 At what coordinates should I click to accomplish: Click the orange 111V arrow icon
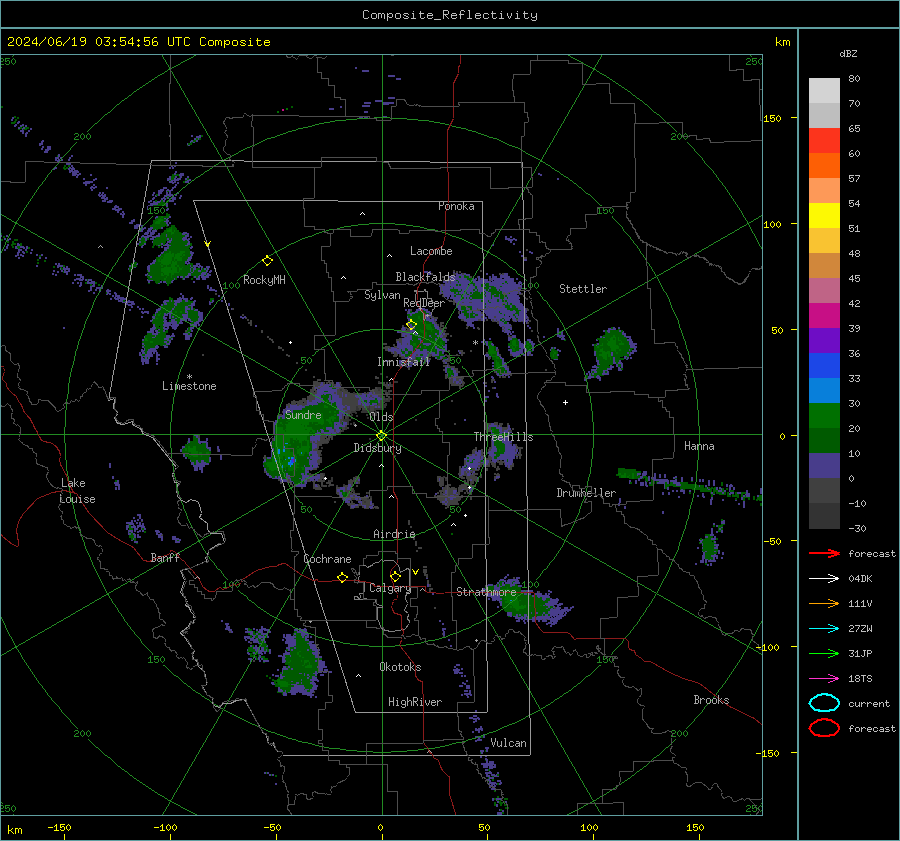click(824, 603)
